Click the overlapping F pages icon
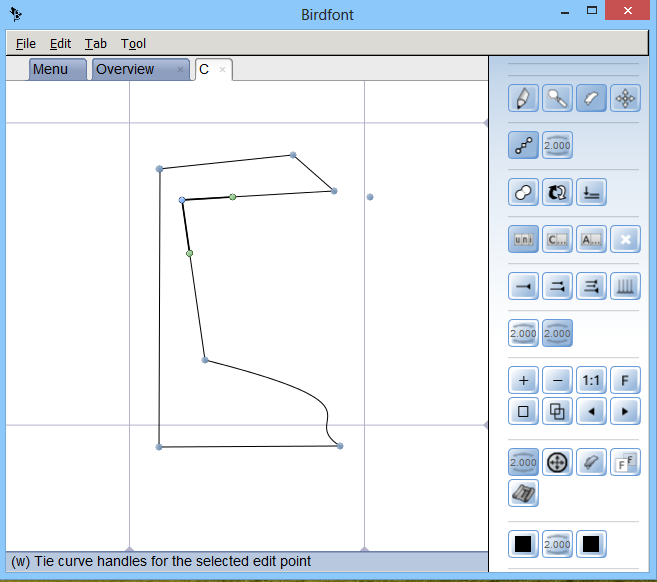The width and height of the screenshot is (657, 582). tap(625, 462)
